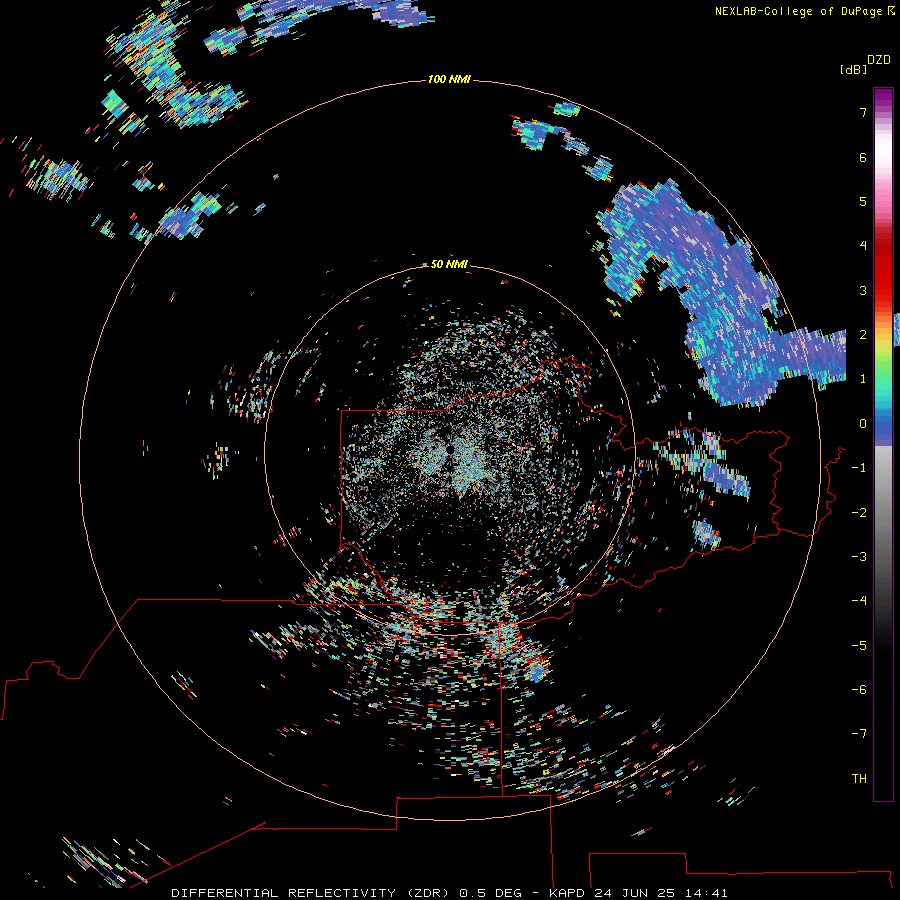Image resolution: width=900 pixels, height=900 pixels.
Task: Click the '100 NMI' range ring label
Action: [x=449, y=79]
